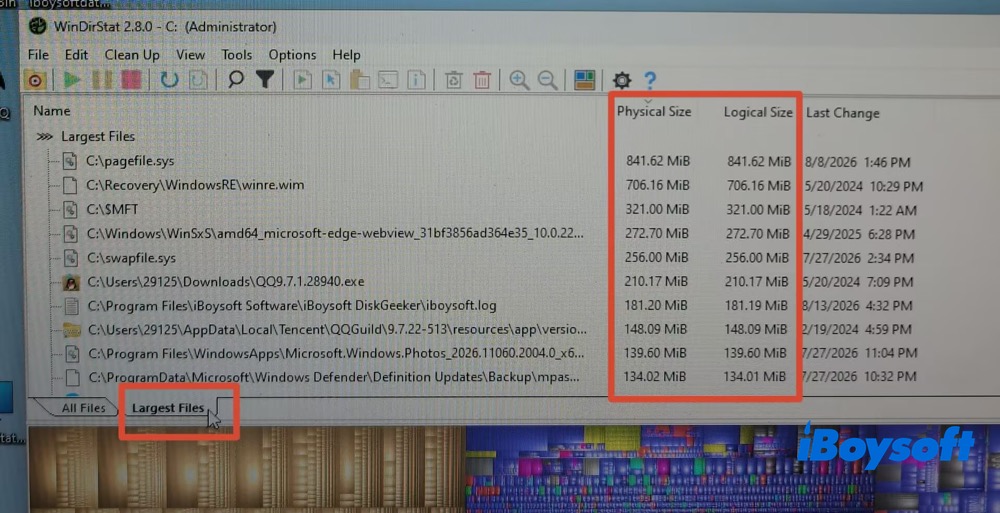This screenshot has width=1000, height=513.
Task: Select the C:\pagefile.sys row
Action: tap(130, 161)
